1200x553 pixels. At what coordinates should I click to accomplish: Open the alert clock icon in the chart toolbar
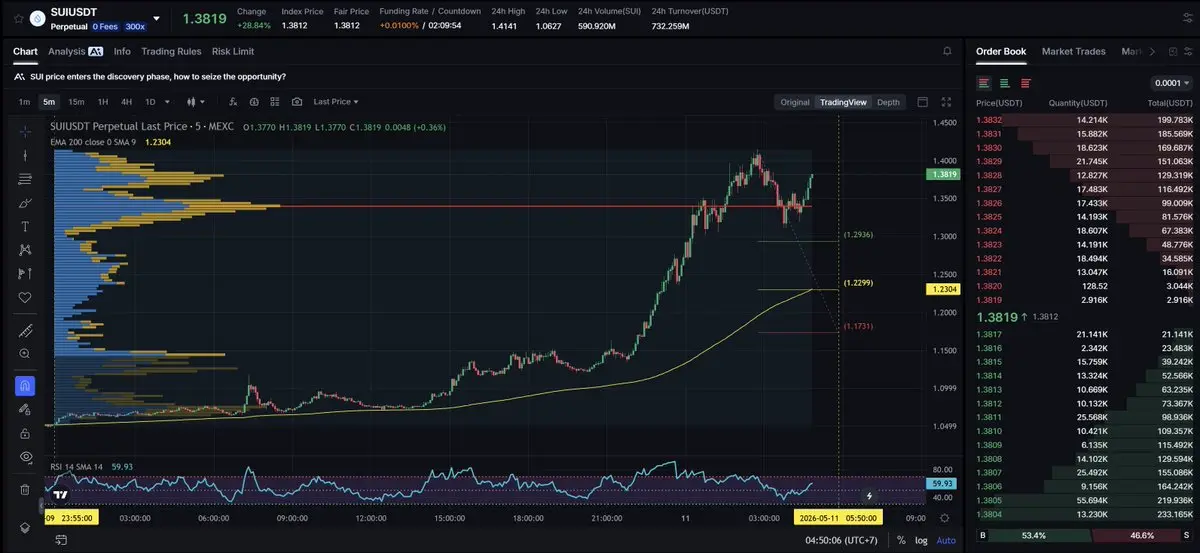(254, 102)
